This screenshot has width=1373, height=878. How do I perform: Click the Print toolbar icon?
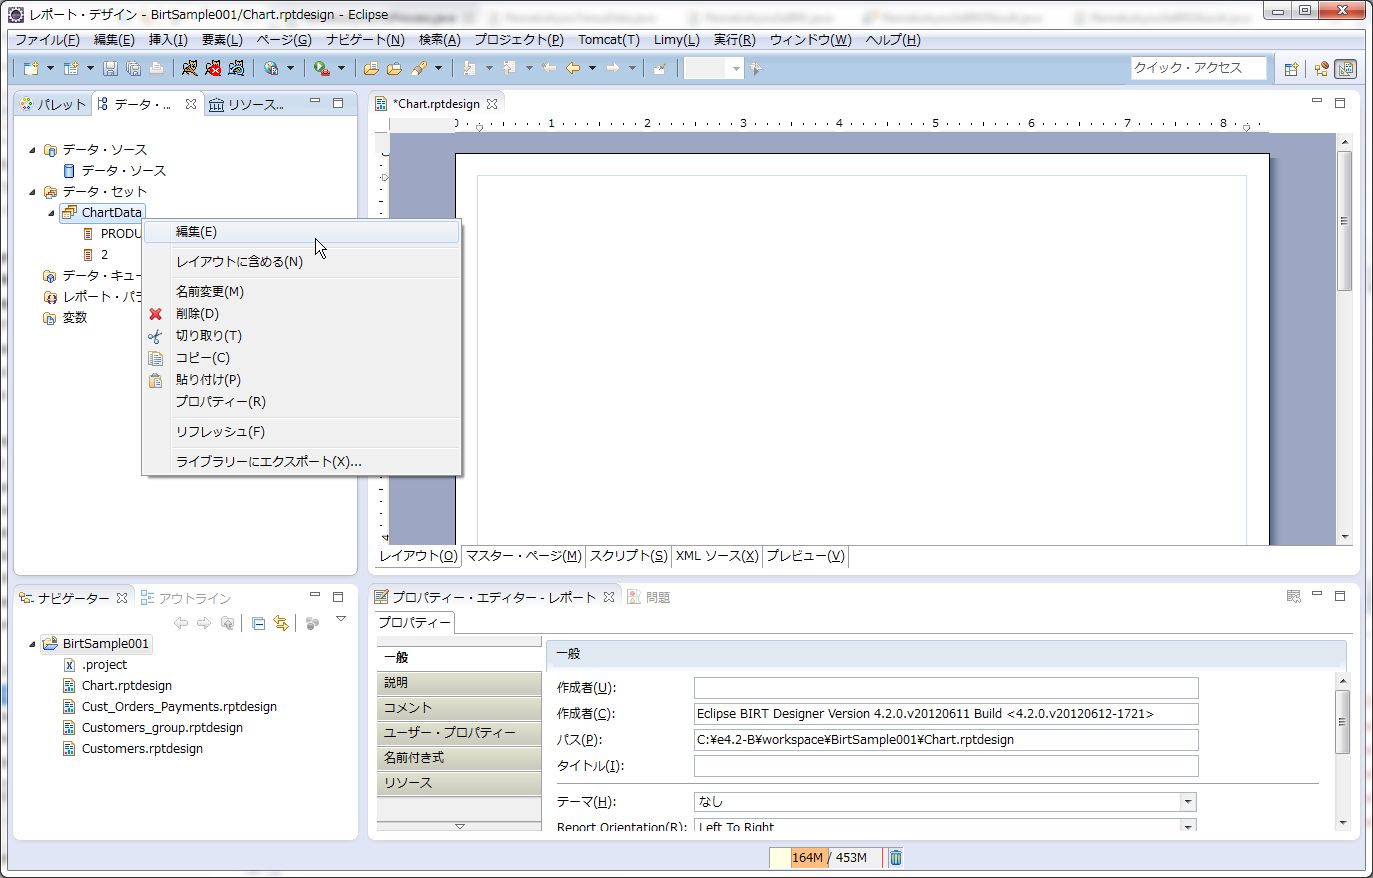156,68
